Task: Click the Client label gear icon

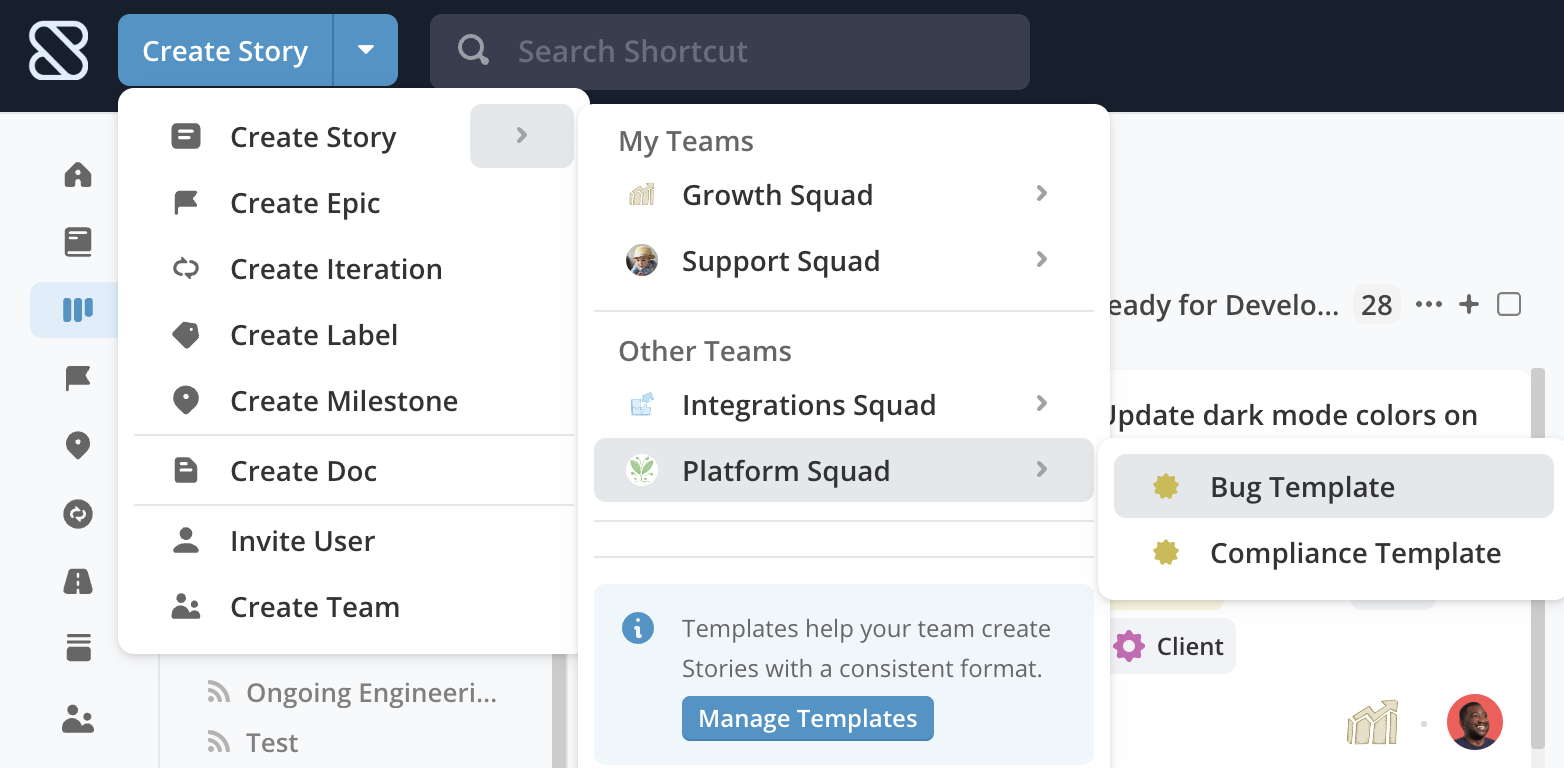Action: [1129, 646]
